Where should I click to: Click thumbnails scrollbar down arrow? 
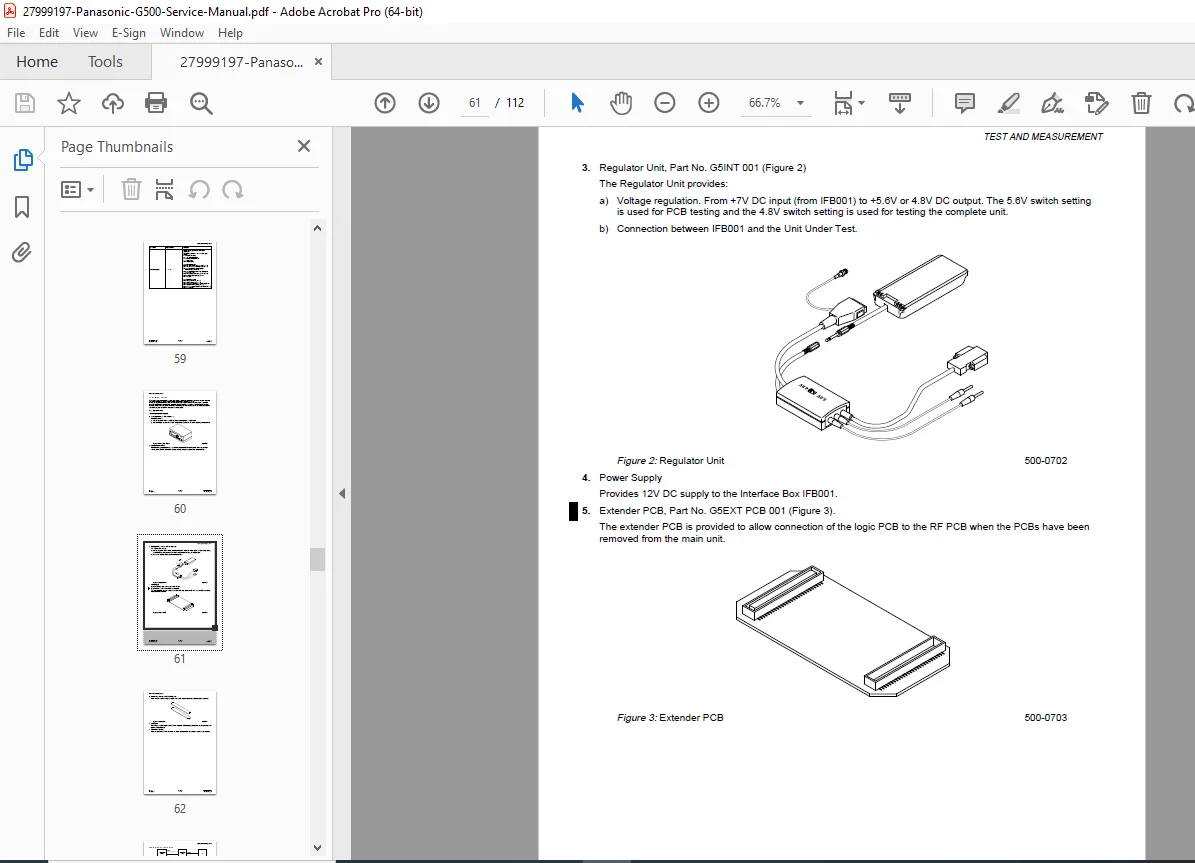pyautogui.click(x=318, y=848)
